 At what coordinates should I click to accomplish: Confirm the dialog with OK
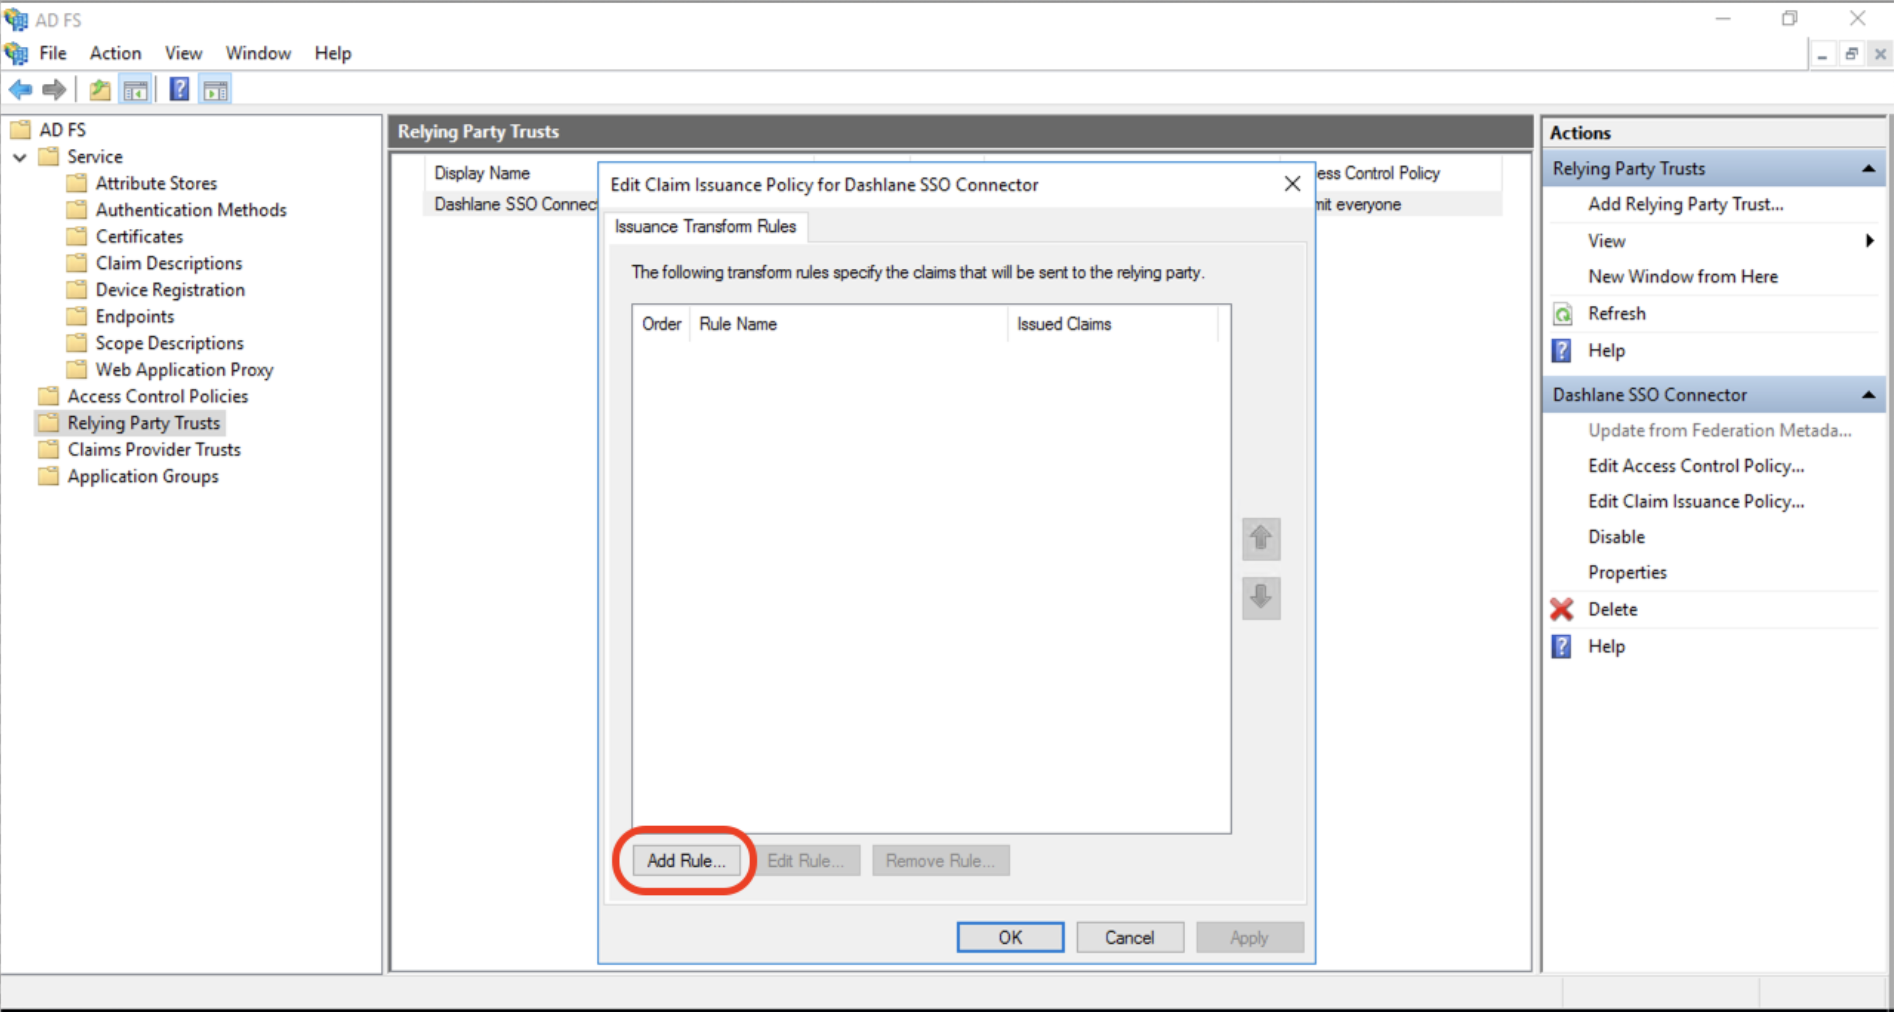coord(1010,938)
